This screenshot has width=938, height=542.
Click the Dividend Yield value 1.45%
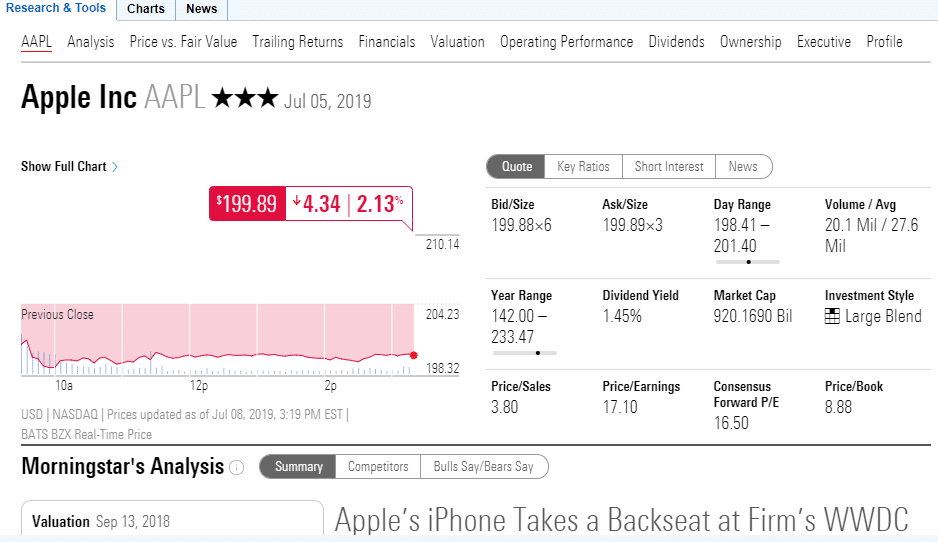pos(622,316)
